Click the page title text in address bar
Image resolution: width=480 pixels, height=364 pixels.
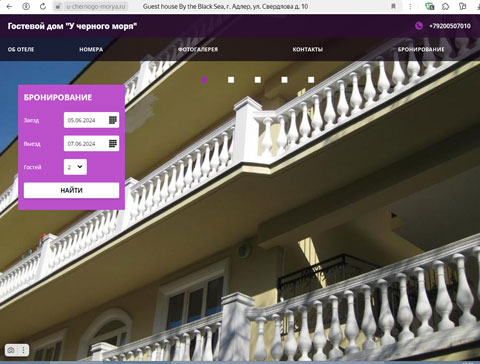225,6
